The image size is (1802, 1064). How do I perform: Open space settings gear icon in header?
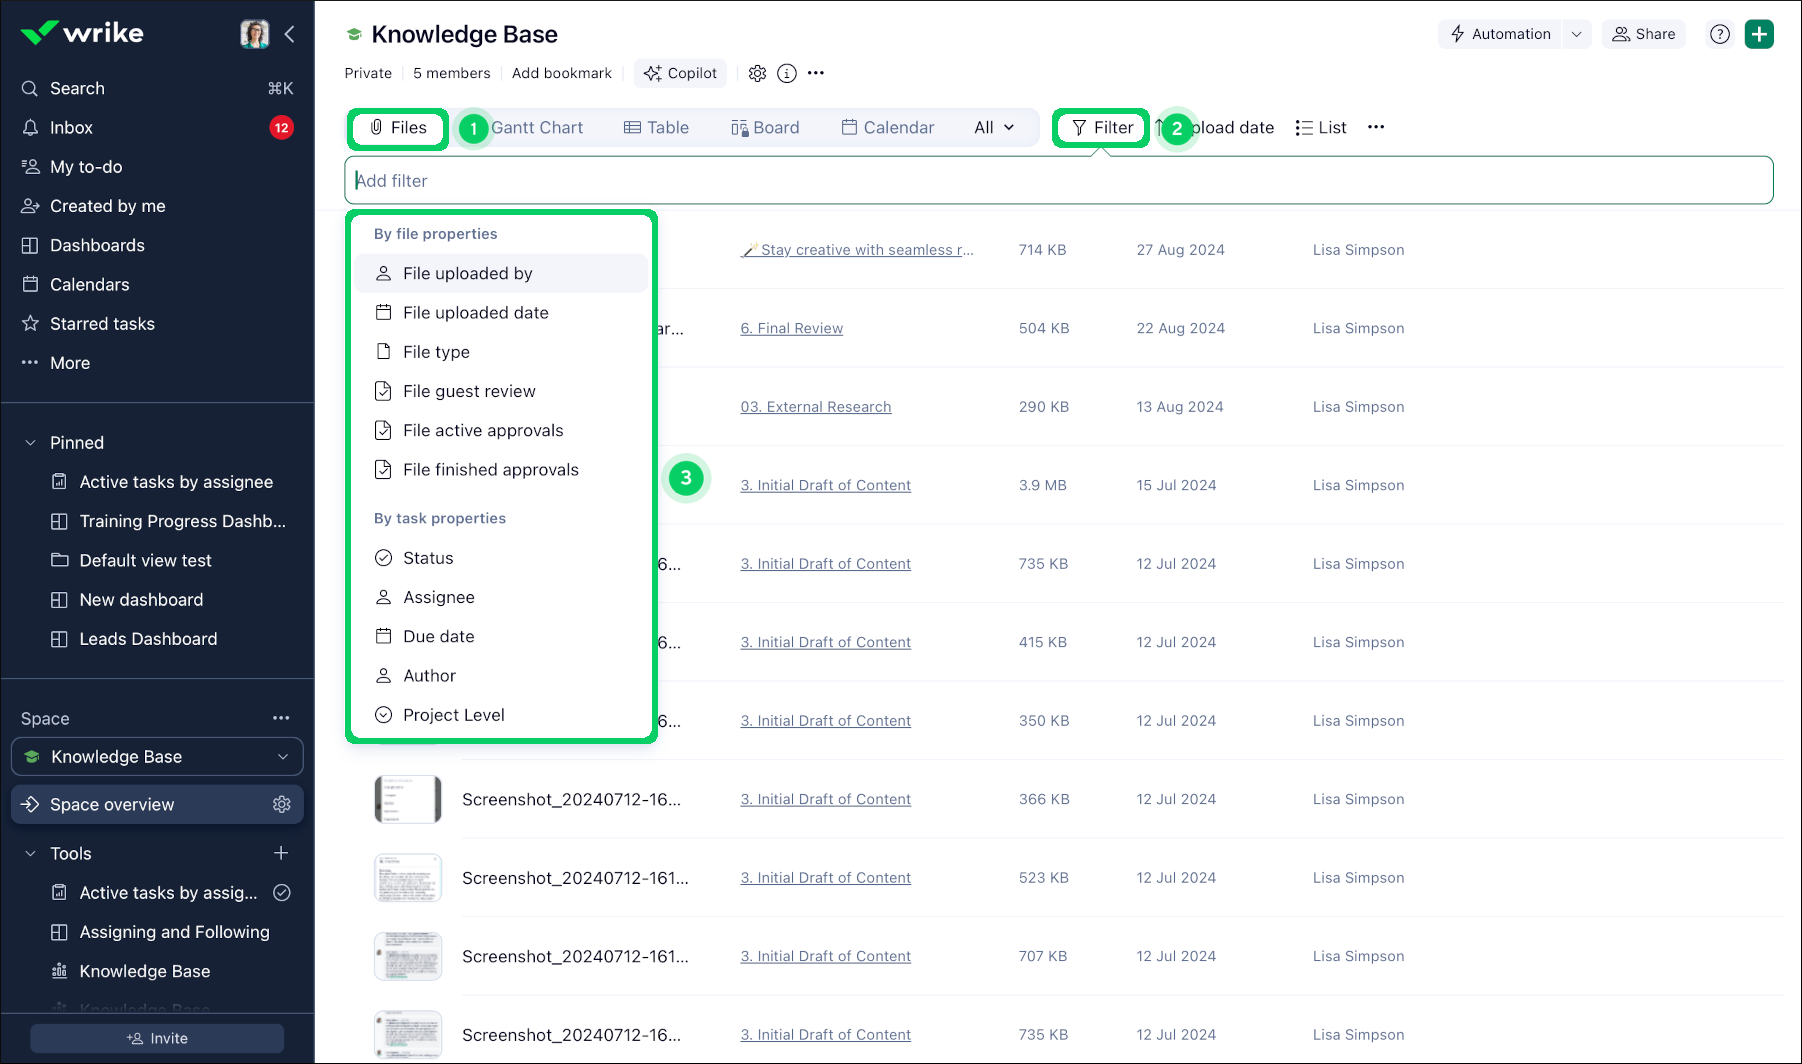coord(758,73)
